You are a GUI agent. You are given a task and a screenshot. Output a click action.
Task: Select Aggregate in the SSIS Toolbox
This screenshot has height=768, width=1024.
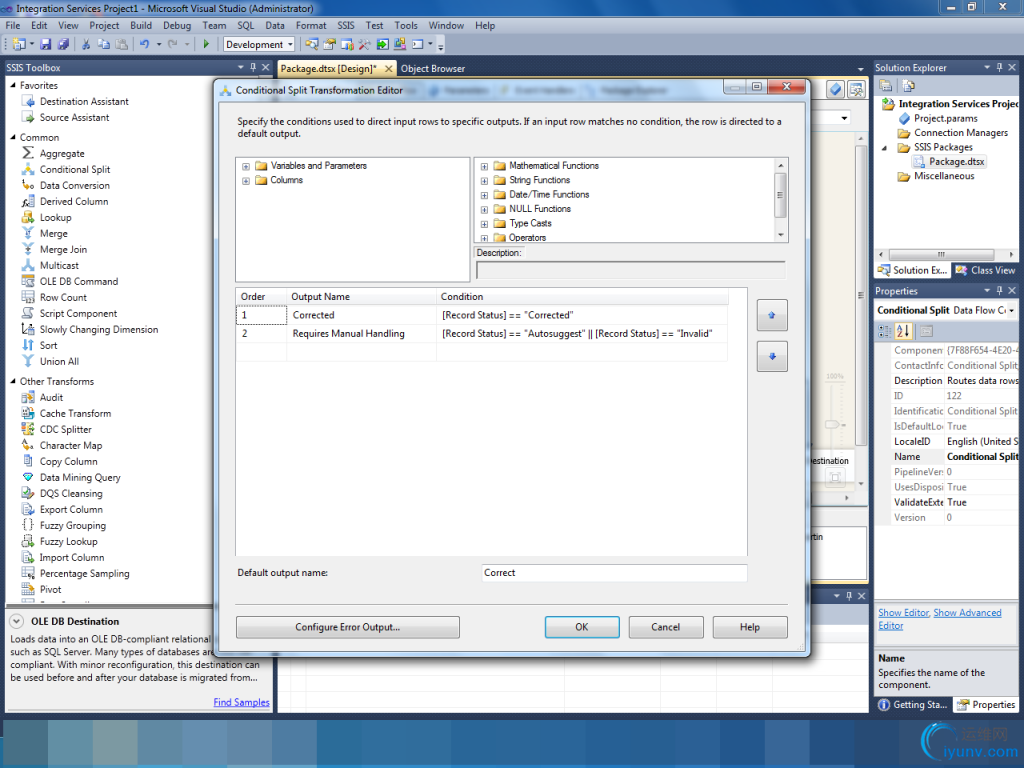pos(62,153)
